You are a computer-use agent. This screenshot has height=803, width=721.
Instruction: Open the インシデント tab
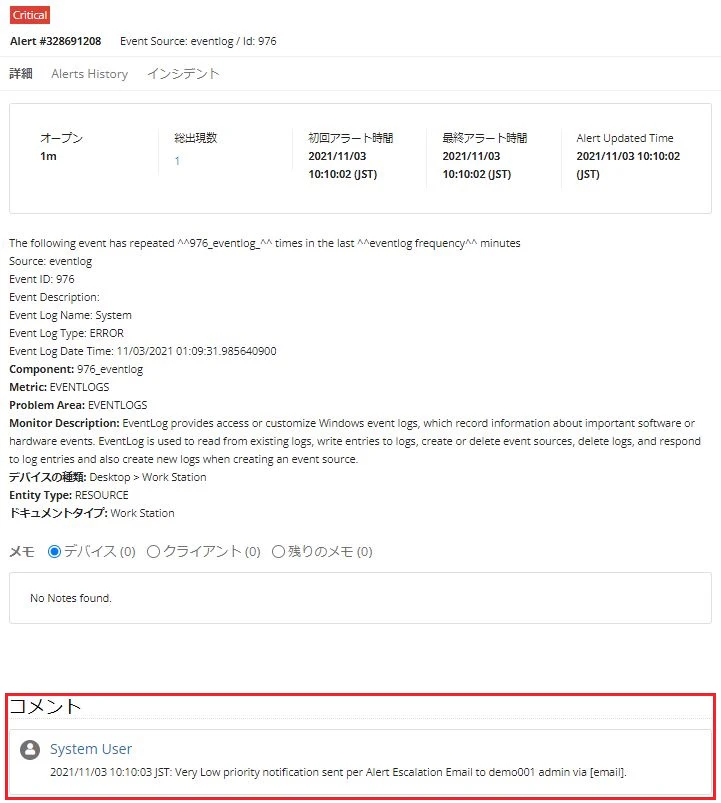(x=183, y=74)
